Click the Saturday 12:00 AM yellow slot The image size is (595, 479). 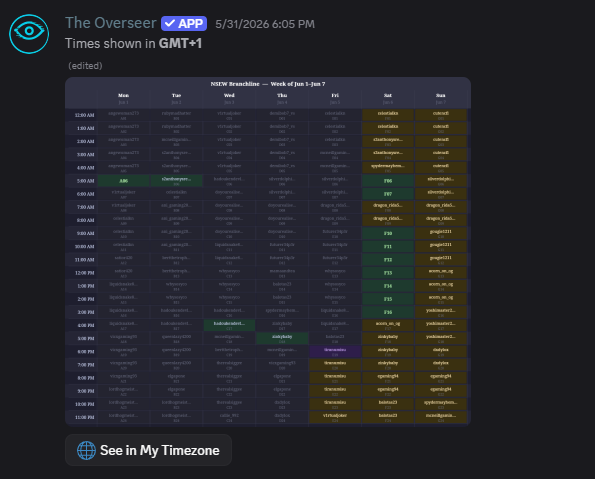(x=388, y=115)
